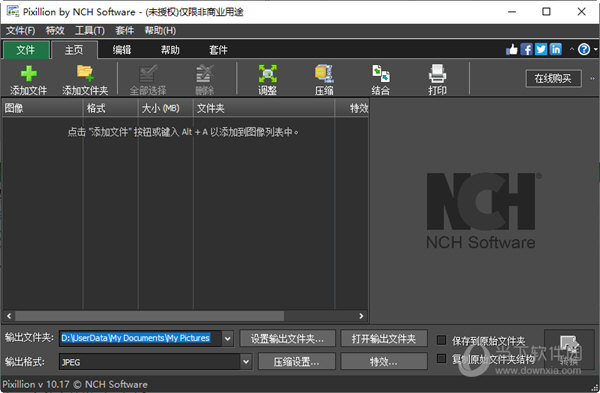
Task: Click the Pixillion v 10.17 status bar text
Action: [x=75, y=384]
